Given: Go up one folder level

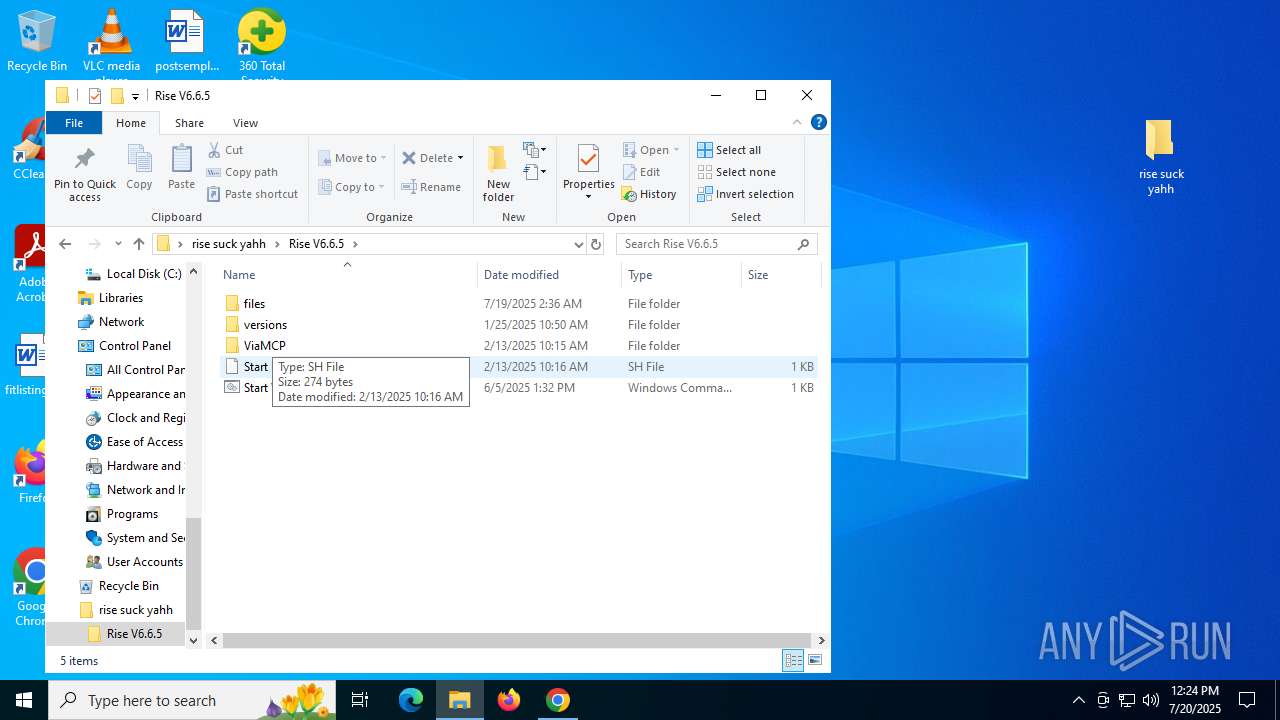Looking at the screenshot, I should coord(138,244).
